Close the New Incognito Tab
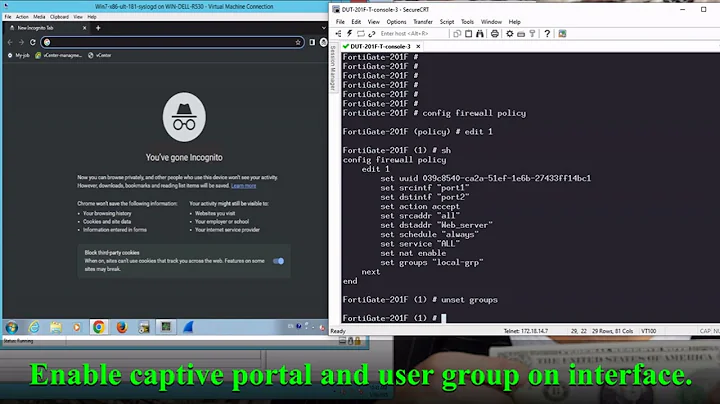Image resolution: width=720 pixels, height=404 pixels. (84, 28)
